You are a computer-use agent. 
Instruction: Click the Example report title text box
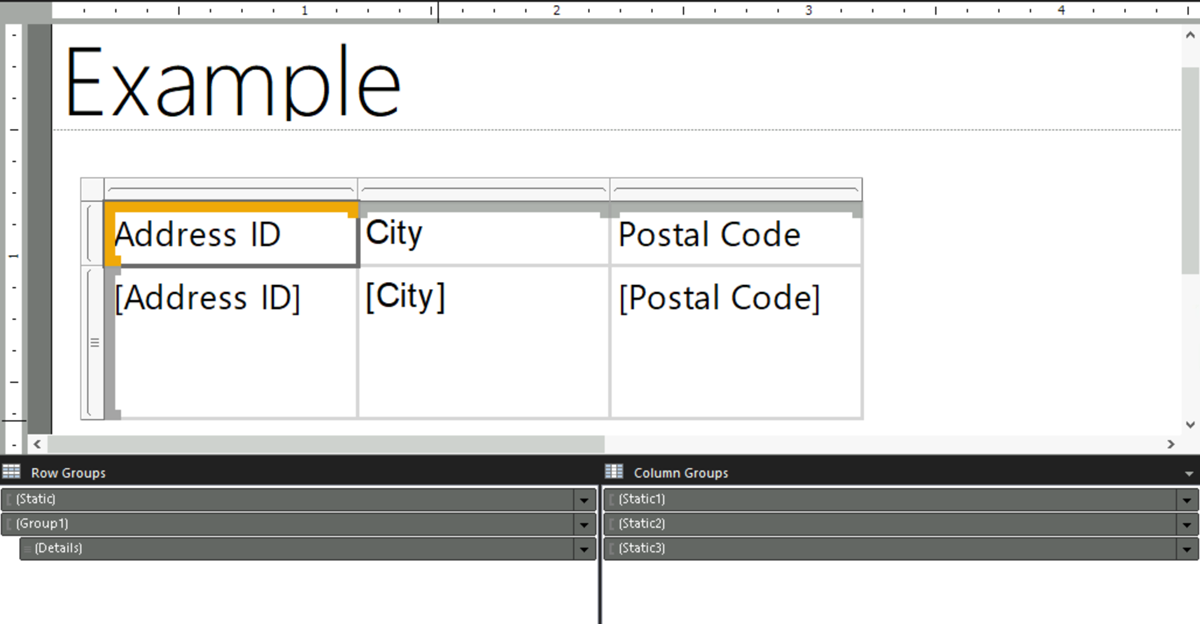[x=230, y=80]
